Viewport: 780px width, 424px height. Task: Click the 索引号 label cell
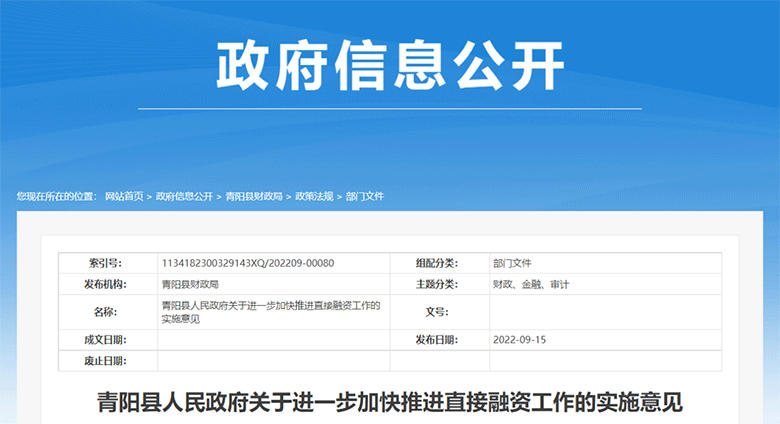tap(104, 263)
